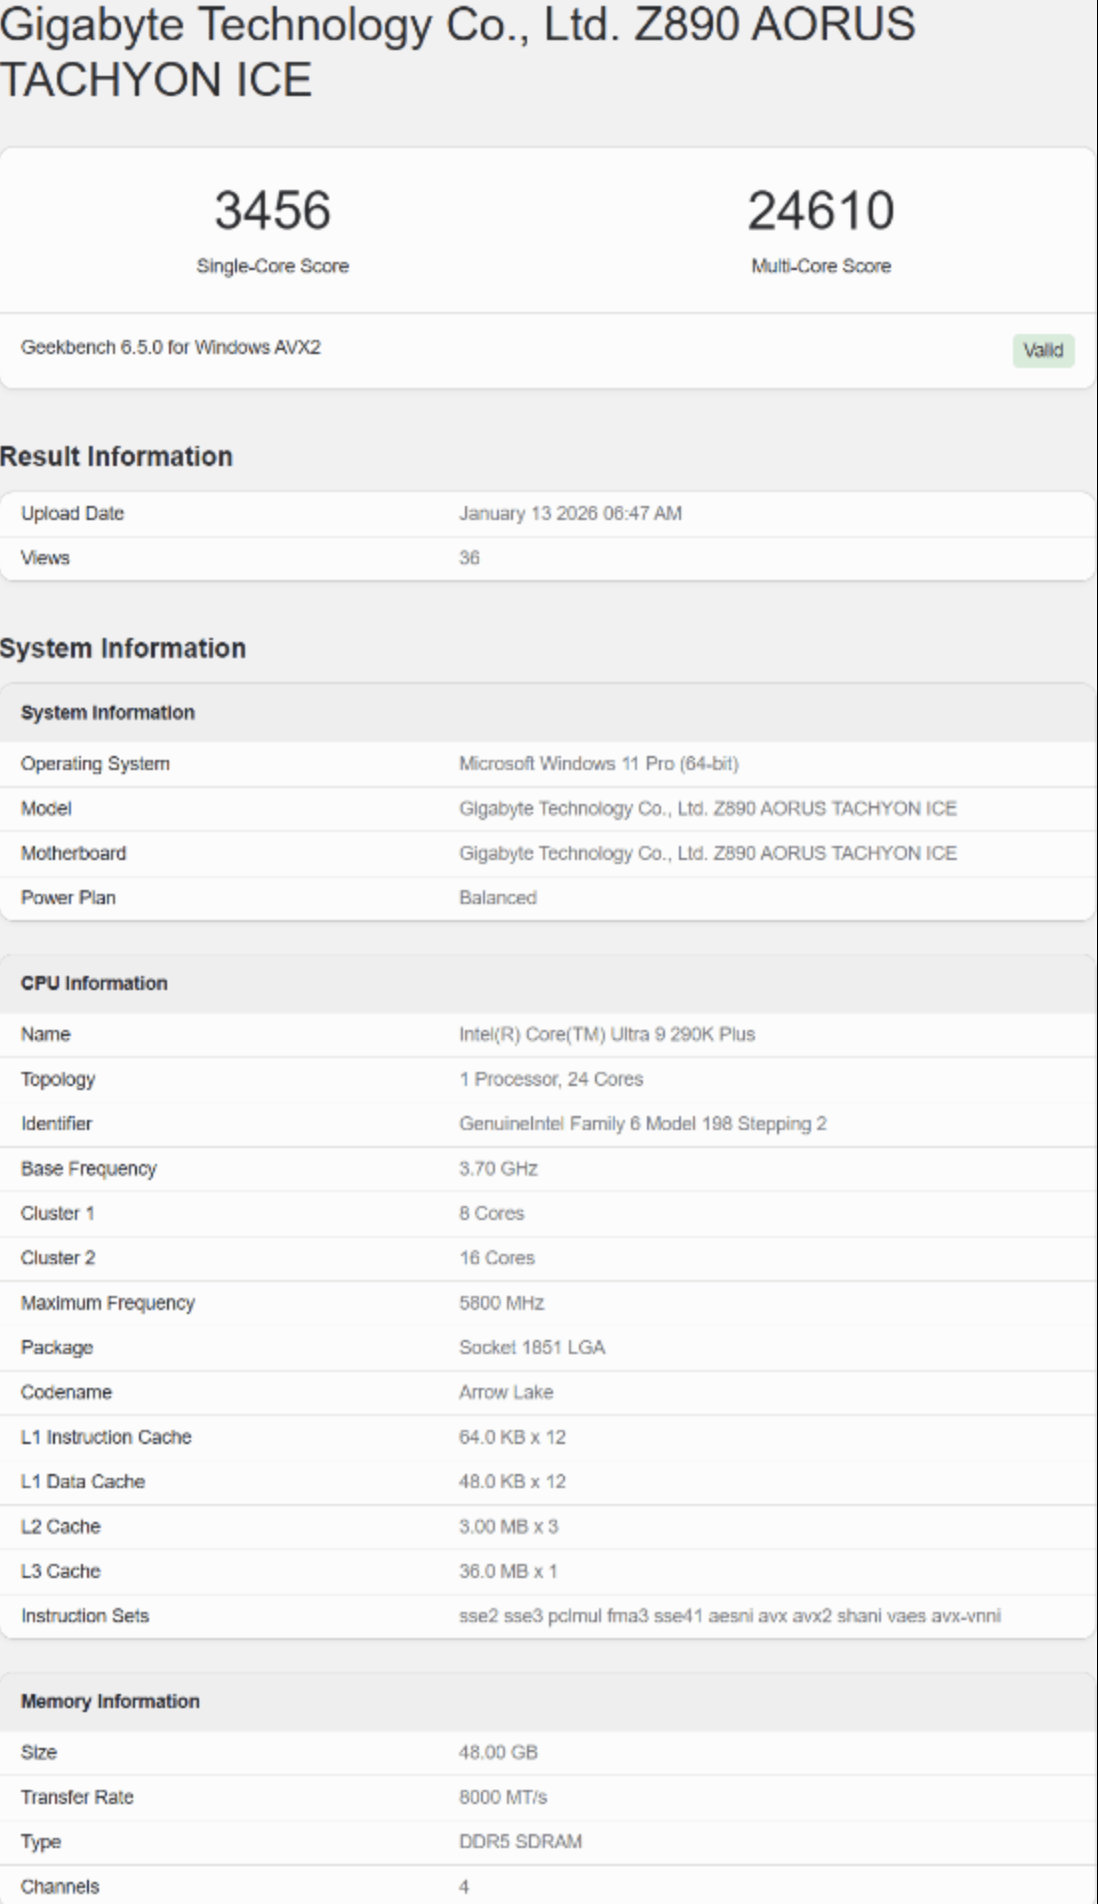
Task: Click the Motherboard row value
Action: pos(707,853)
